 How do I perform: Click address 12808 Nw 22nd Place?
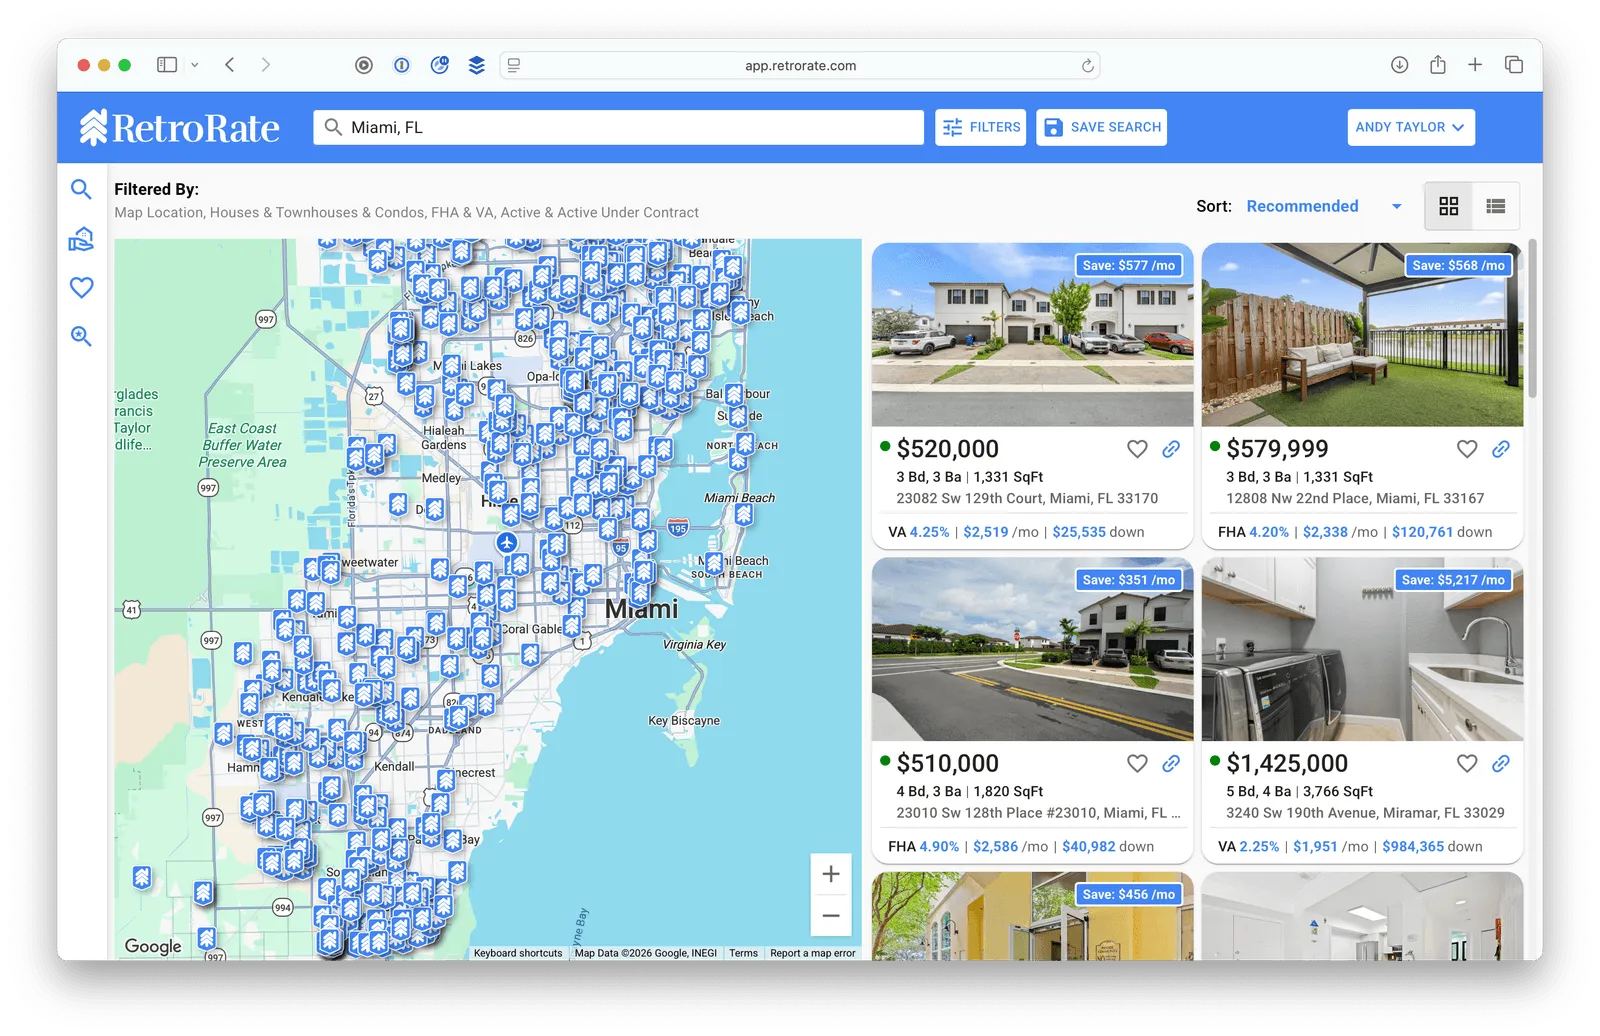tap(1355, 498)
